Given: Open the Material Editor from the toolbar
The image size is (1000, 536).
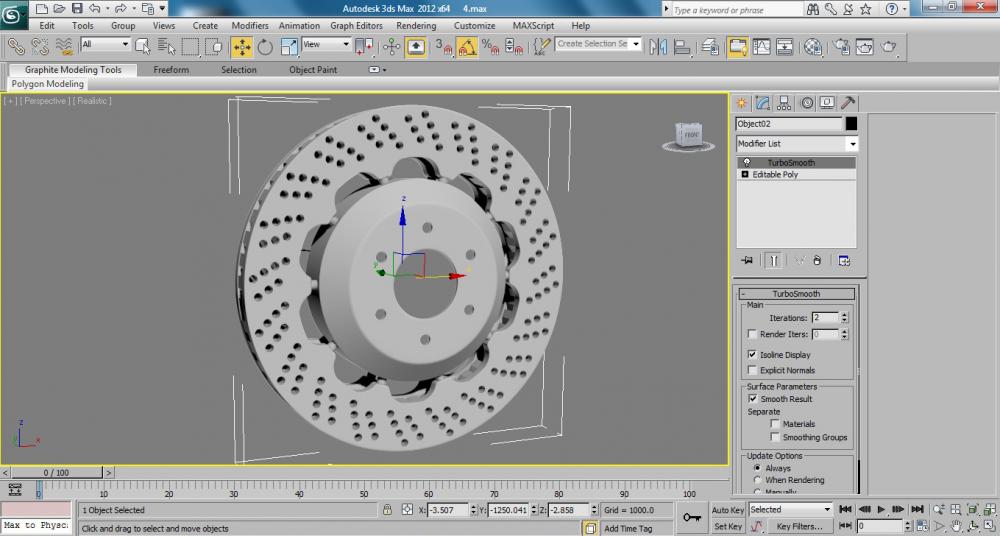Looking at the screenshot, I should (x=813, y=46).
